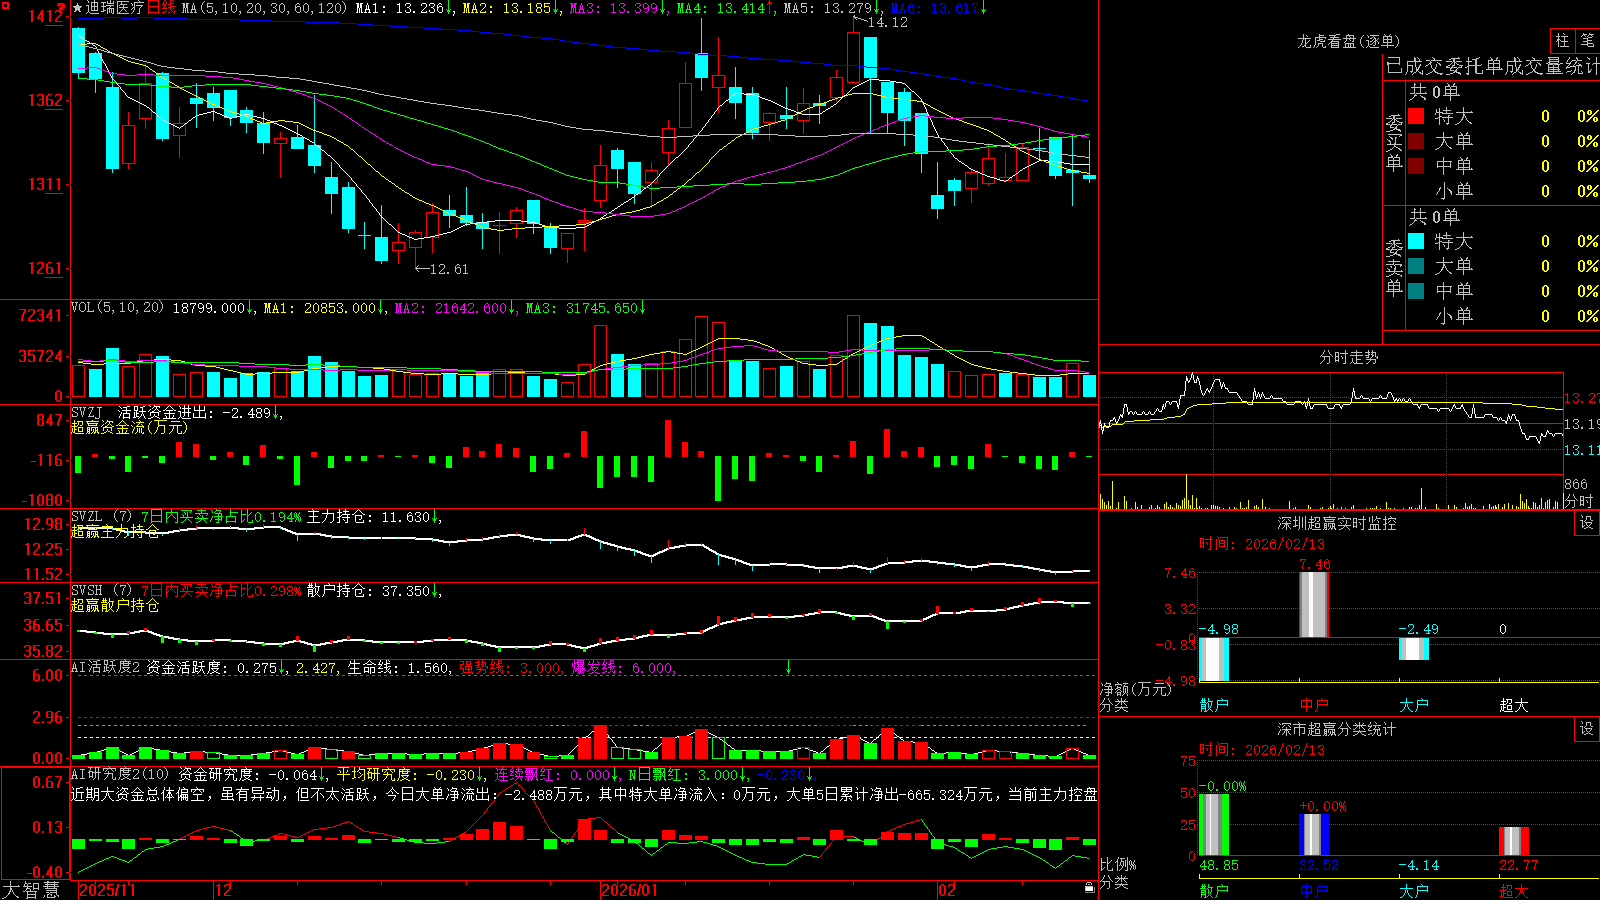Click the 平均研究度: -0.230 value
Screen dimensions: 1600x900
point(405,774)
